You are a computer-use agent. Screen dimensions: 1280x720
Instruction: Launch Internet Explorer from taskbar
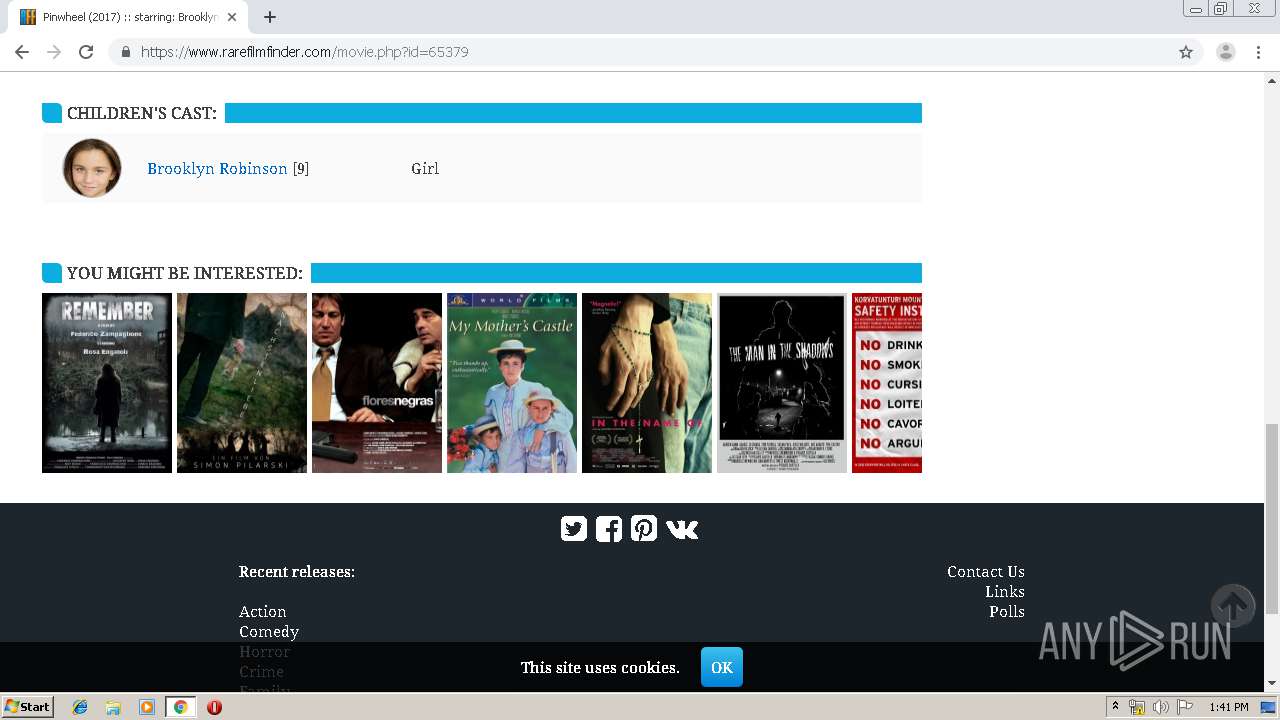tap(80, 707)
